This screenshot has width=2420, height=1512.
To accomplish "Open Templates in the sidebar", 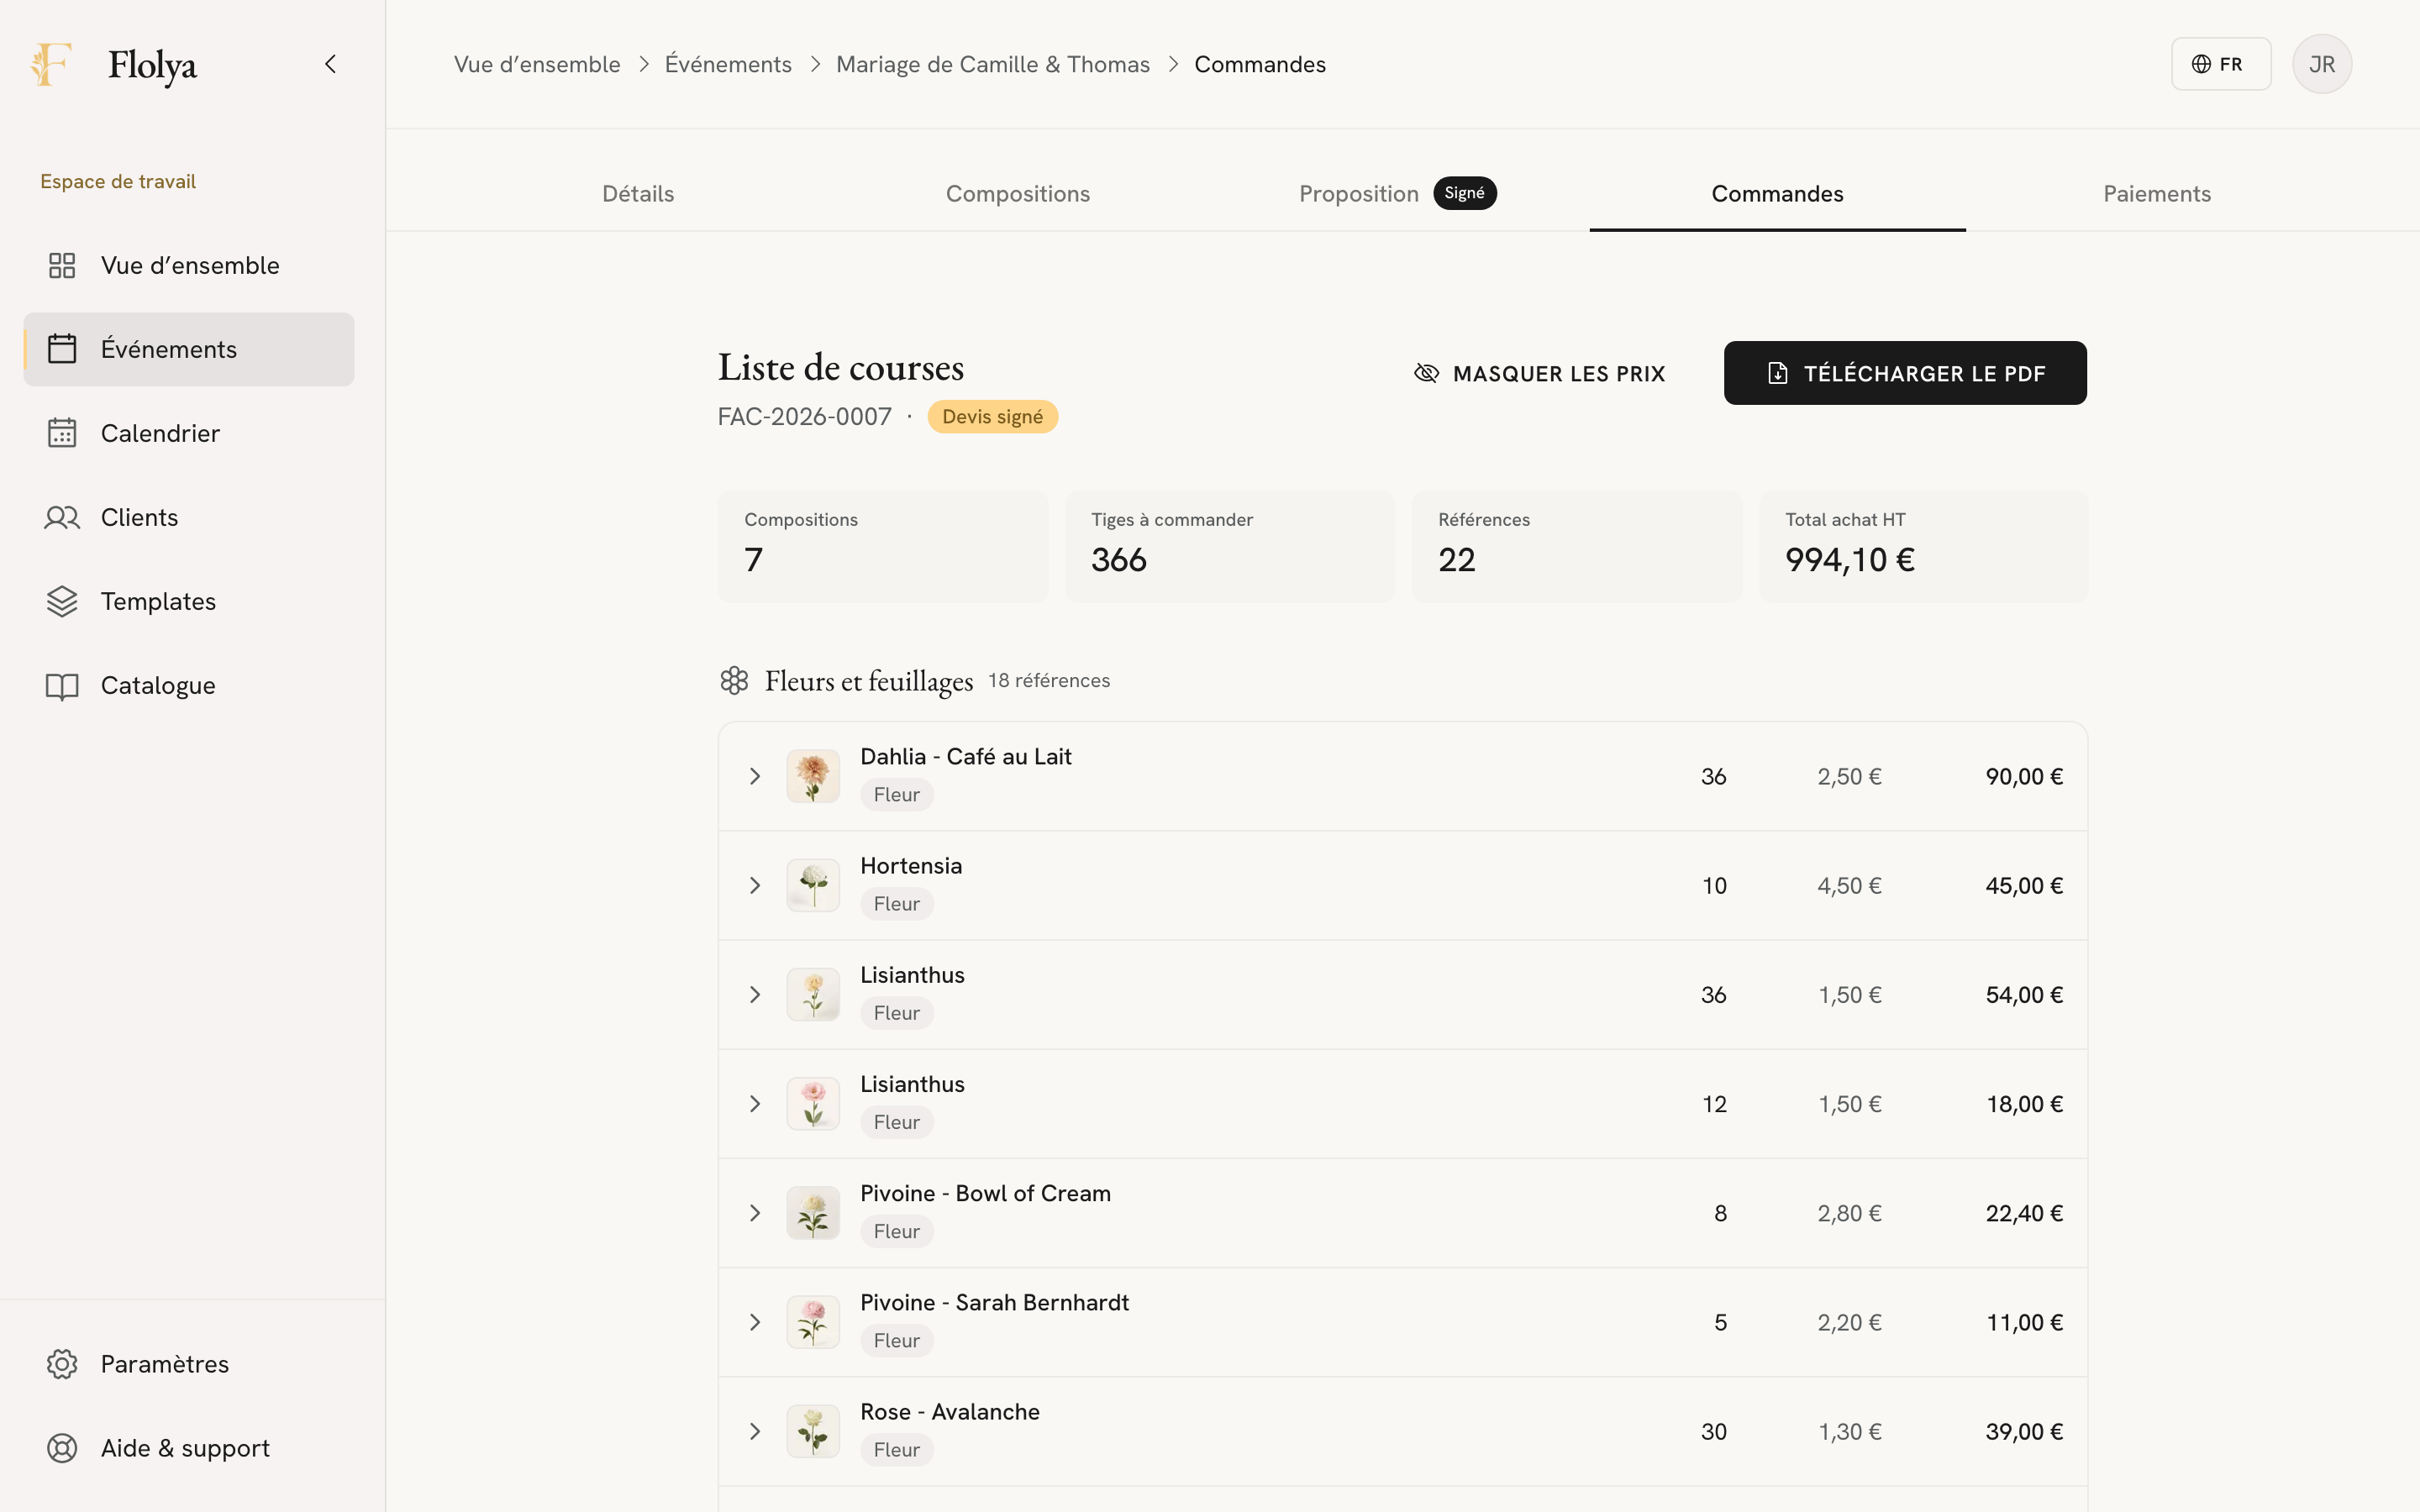I will pyautogui.click(x=189, y=601).
